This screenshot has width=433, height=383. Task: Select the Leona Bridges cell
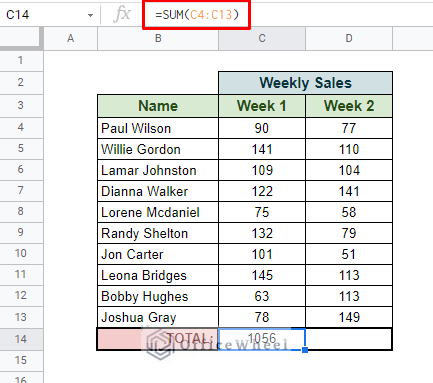click(158, 275)
